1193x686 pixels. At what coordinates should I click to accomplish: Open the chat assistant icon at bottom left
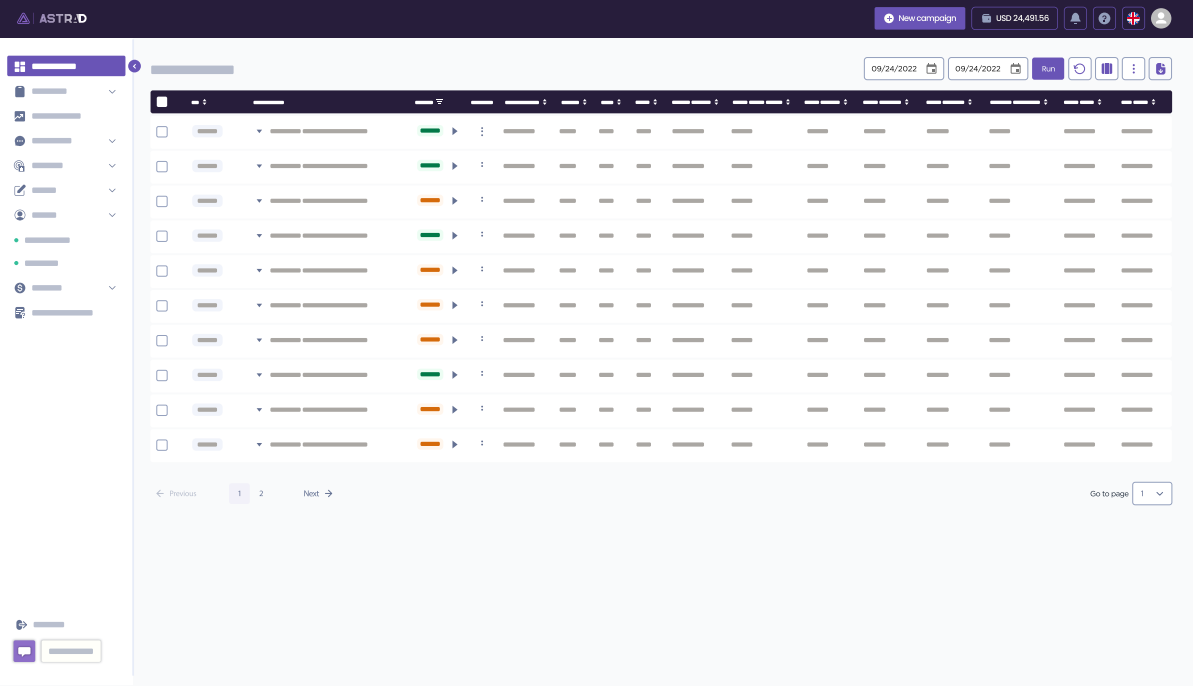(24, 651)
